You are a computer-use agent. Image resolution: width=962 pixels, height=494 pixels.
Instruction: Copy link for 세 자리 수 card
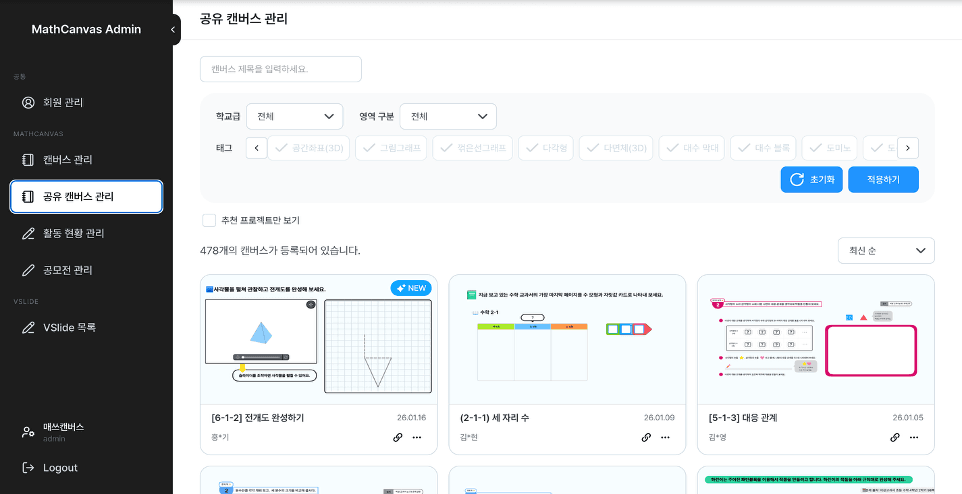tap(646, 438)
